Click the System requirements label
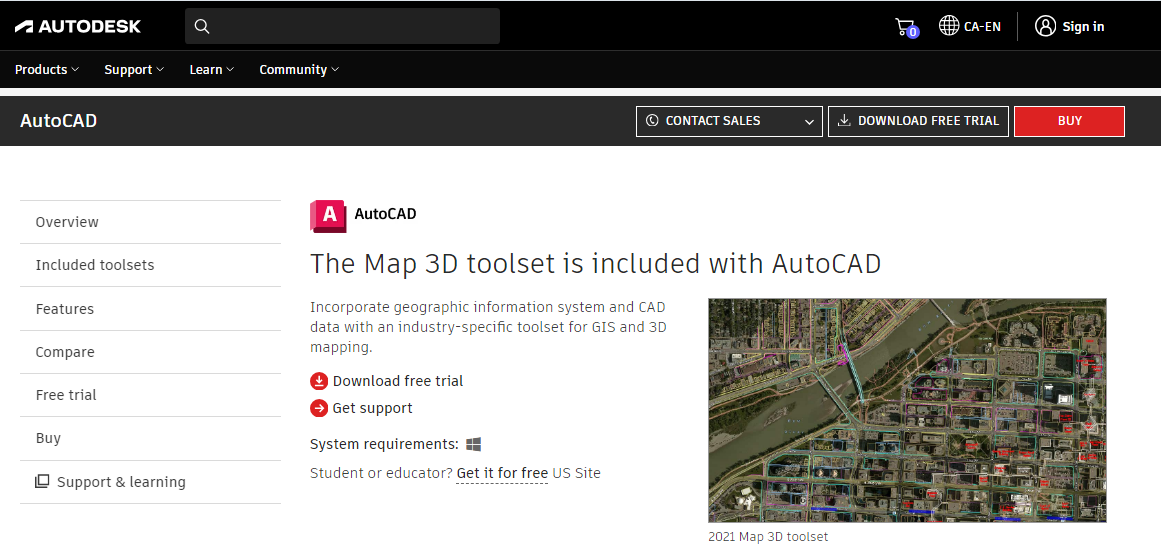 (384, 444)
